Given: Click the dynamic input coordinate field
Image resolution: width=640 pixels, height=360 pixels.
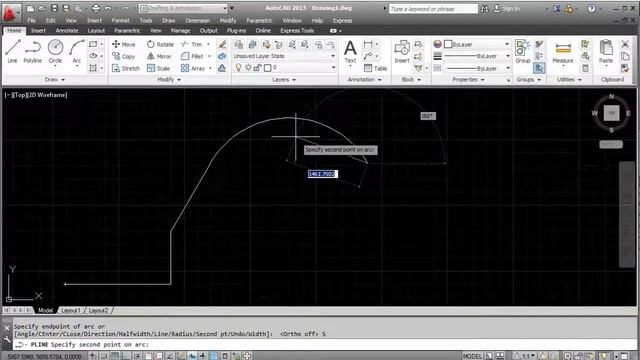Looking at the screenshot, I should tap(322, 174).
